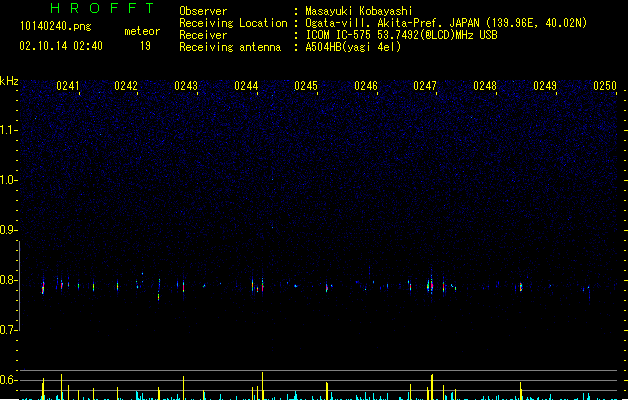Select the Ogata-vill. Akita-Pref. JAPAN location text
Screen dimensions: 629x400
click(446, 23)
